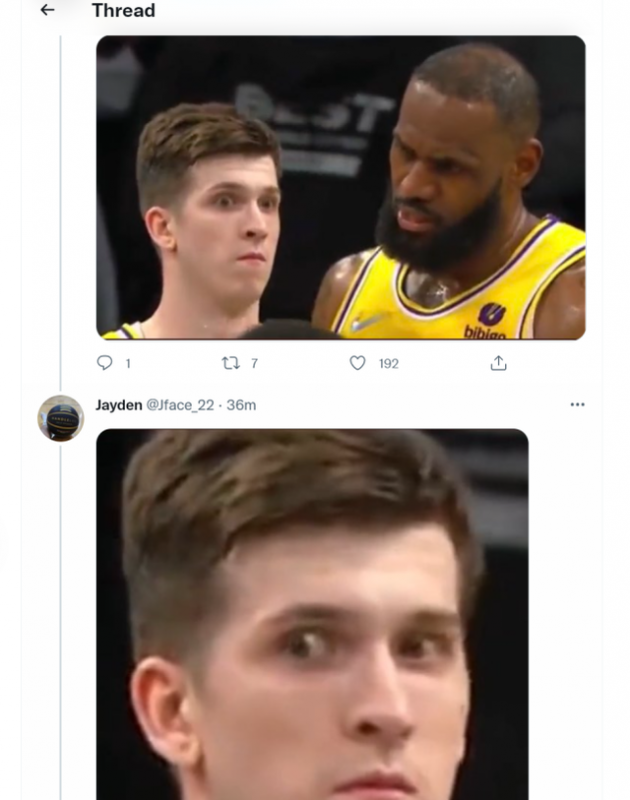Retweet using the retweet arrows icon
Viewport: 630px width, 800px height.
pos(231,363)
